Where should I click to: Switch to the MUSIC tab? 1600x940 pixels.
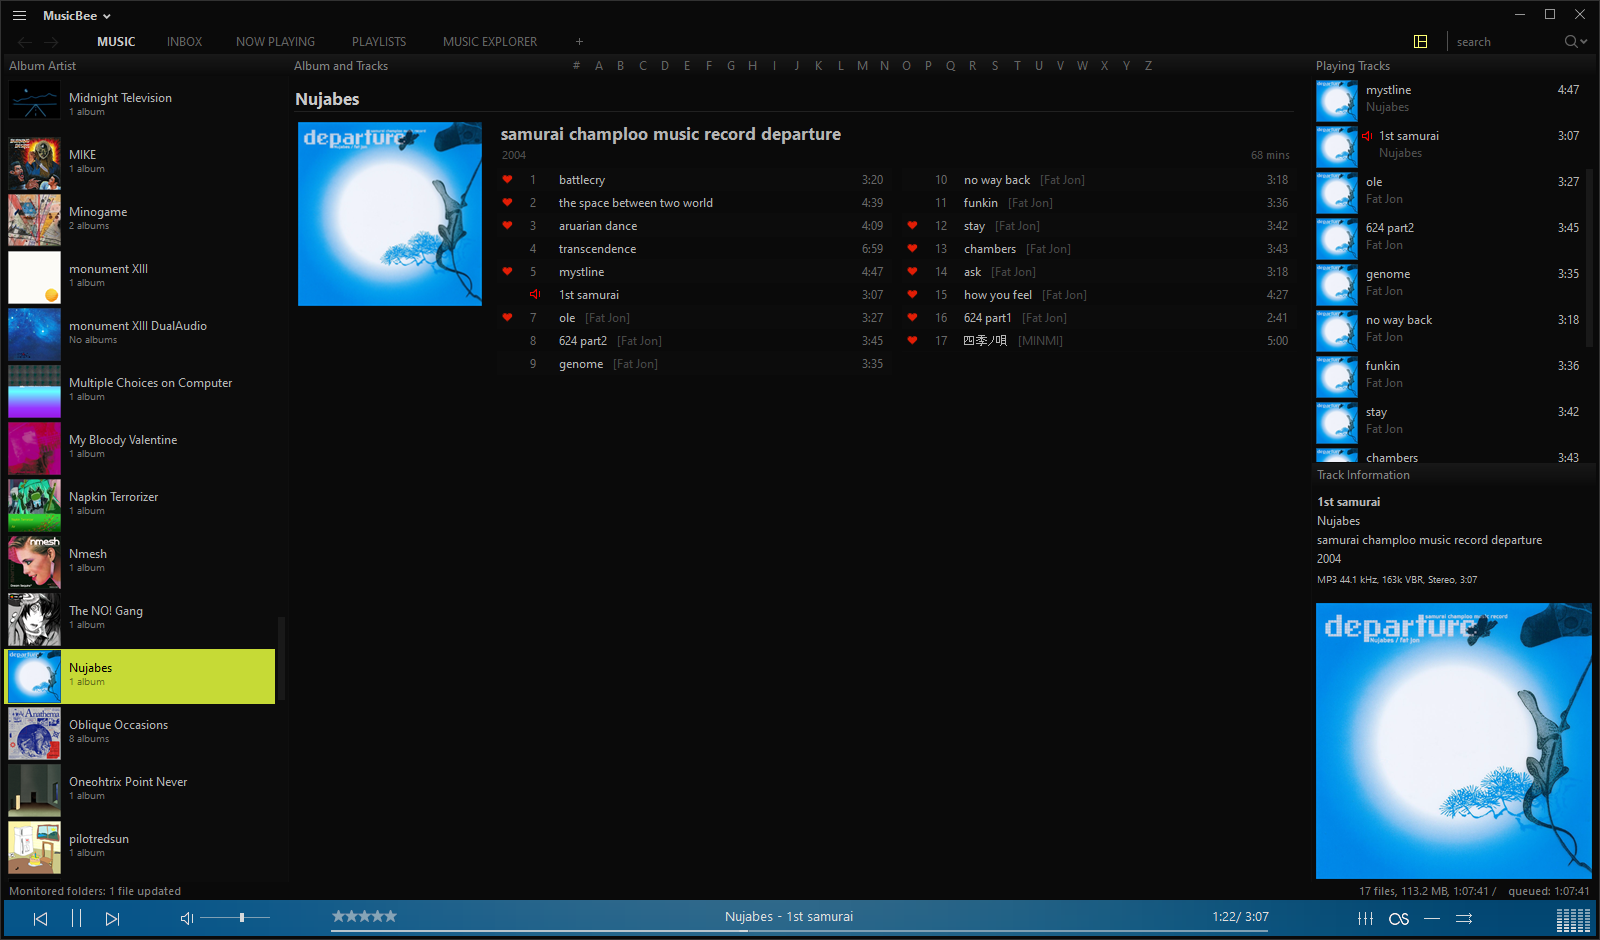click(116, 42)
